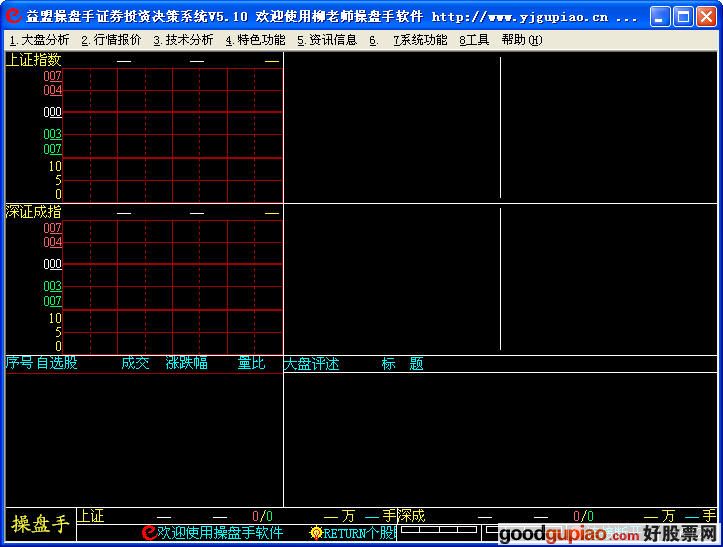Open the 帮助(H) menu
The width and height of the screenshot is (723, 547).
point(522,40)
